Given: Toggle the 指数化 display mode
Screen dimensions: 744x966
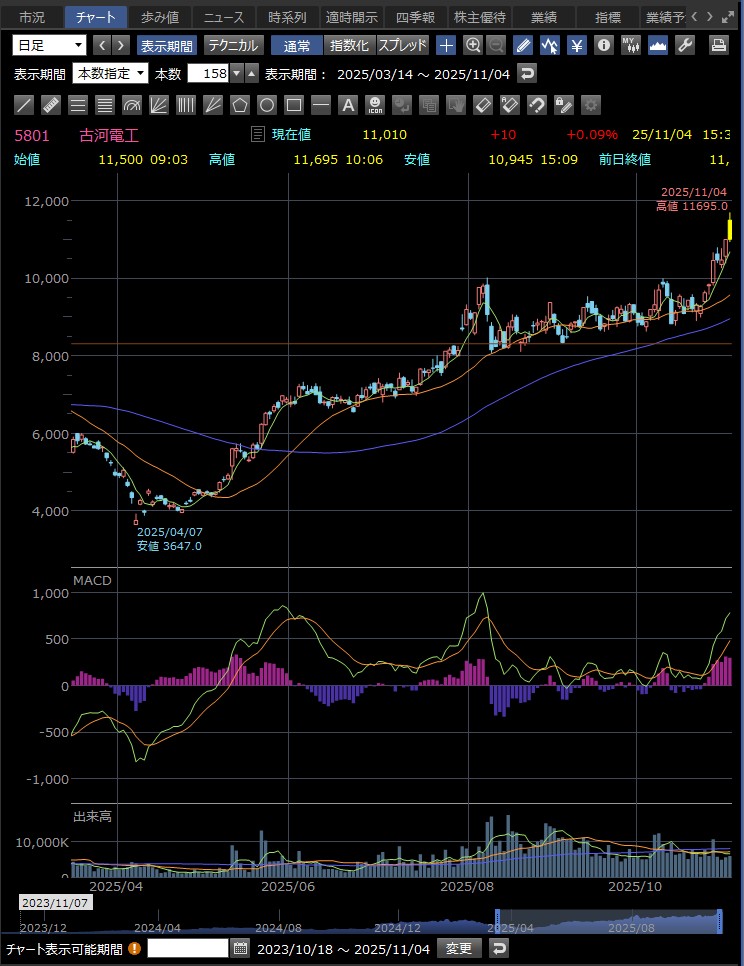Looking at the screenshot, I should [x=349, y=45].
